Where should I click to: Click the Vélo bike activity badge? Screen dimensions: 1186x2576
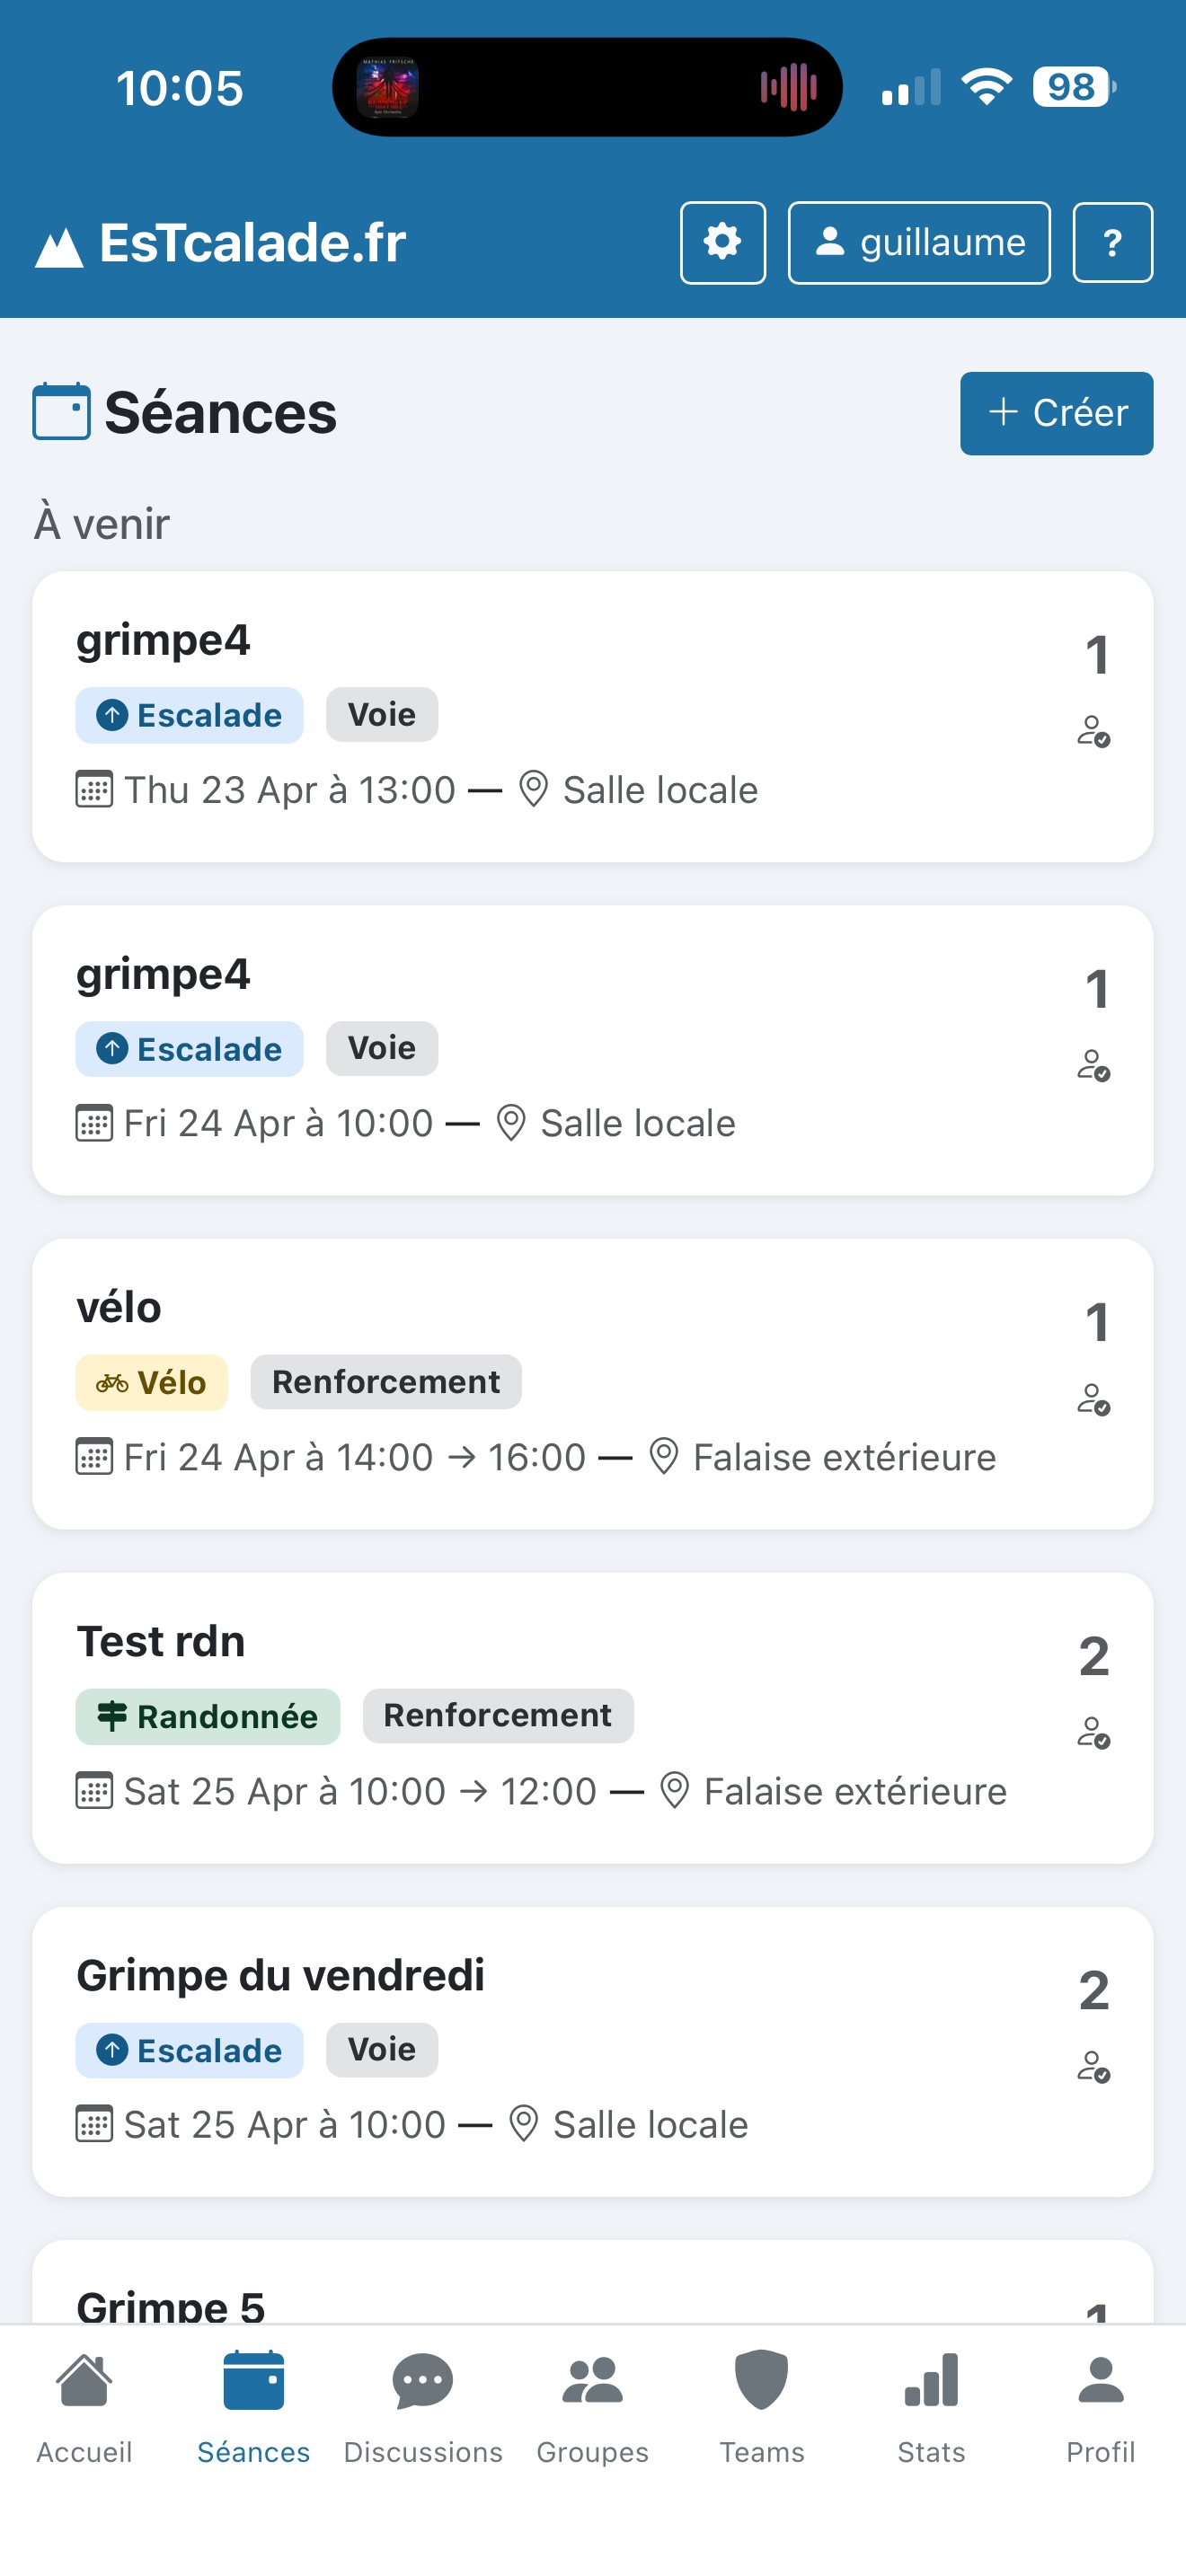click(x=152, y=1383)
